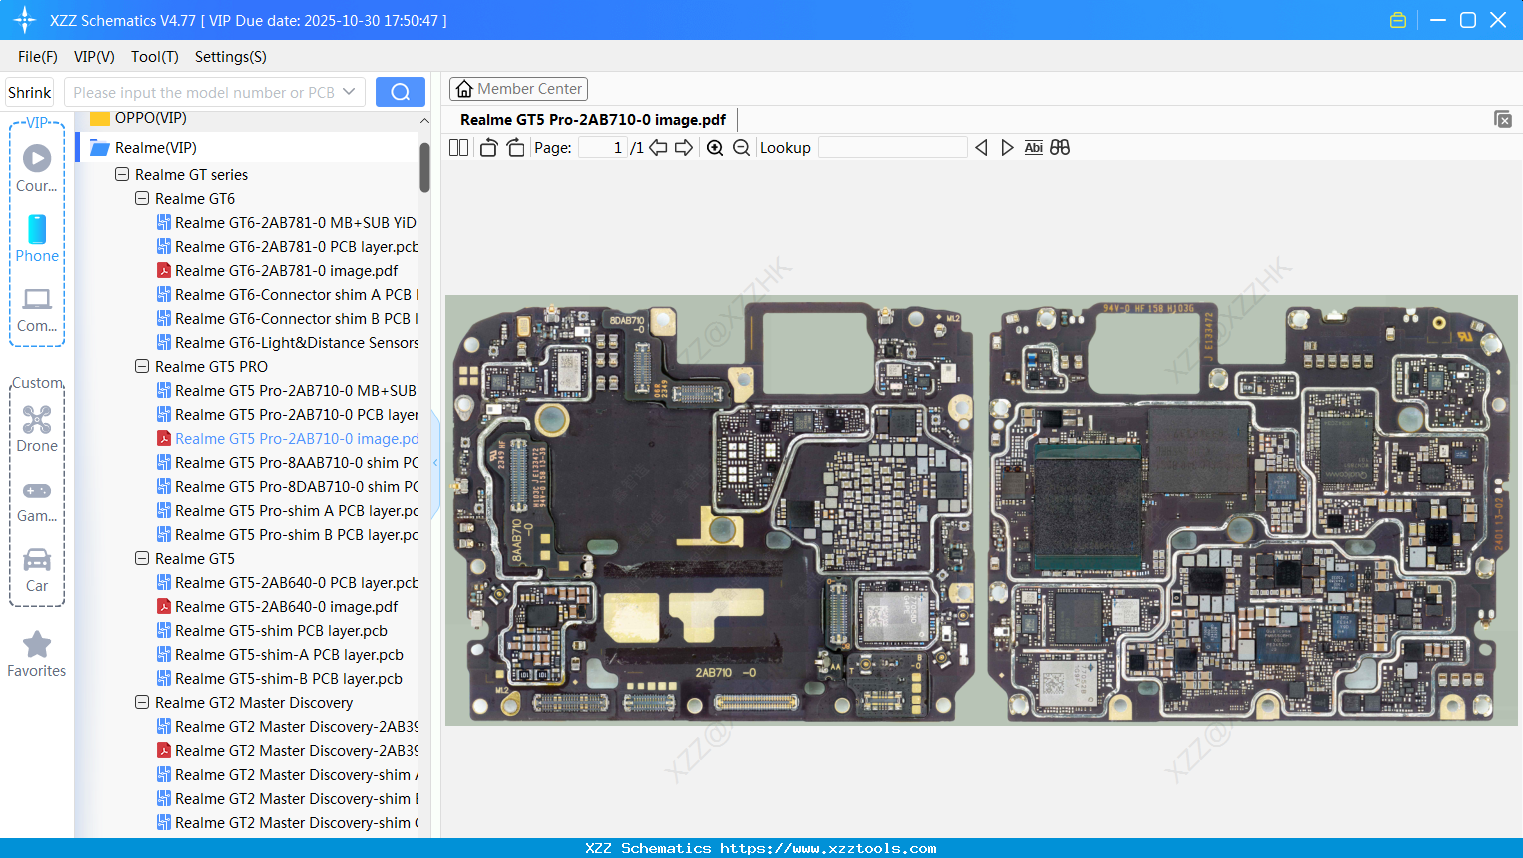This screenshot has height=858, width=1523.
Task: Open Realme GT6-Connector shim A PCB
Action: coord(287,294)
